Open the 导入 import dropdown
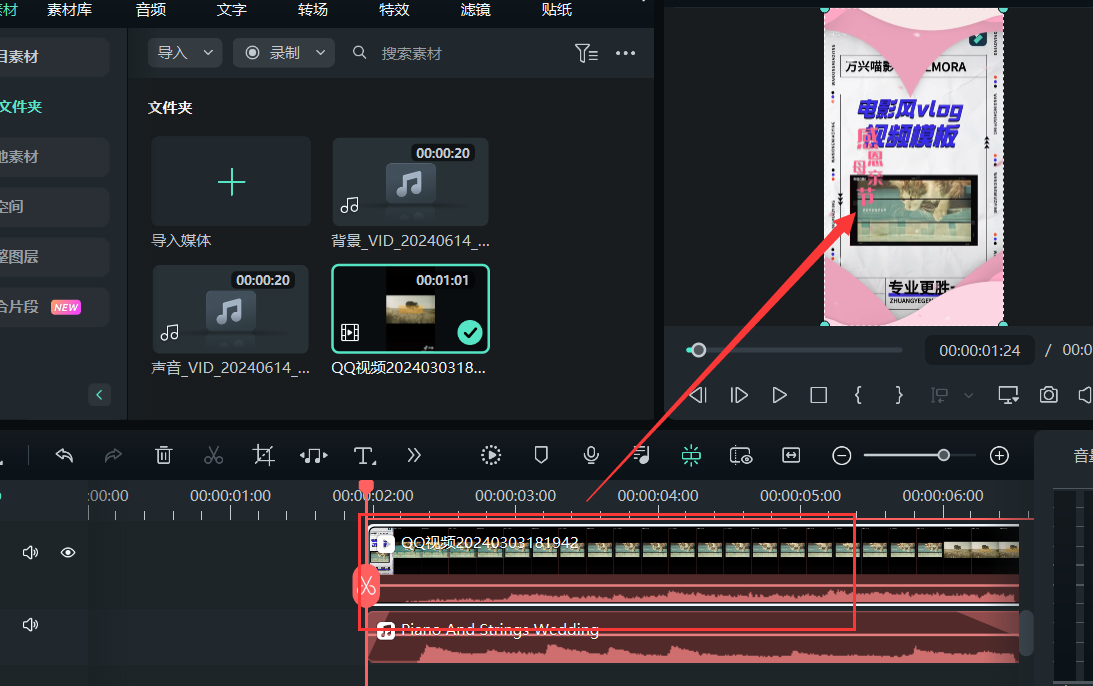 (x=184, y=53)
